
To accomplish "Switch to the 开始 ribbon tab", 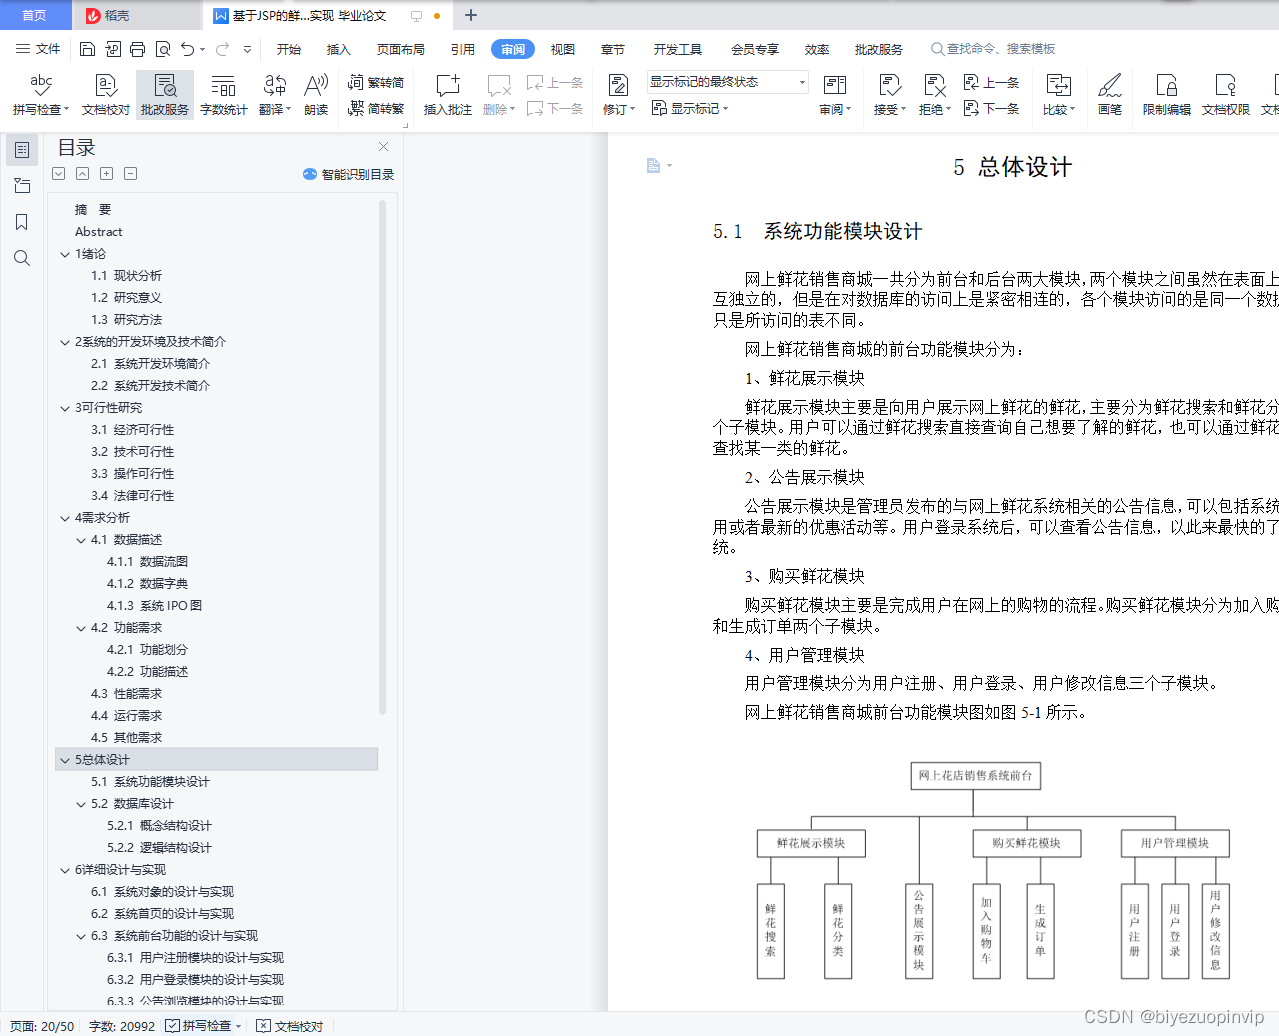I will 289,49.
